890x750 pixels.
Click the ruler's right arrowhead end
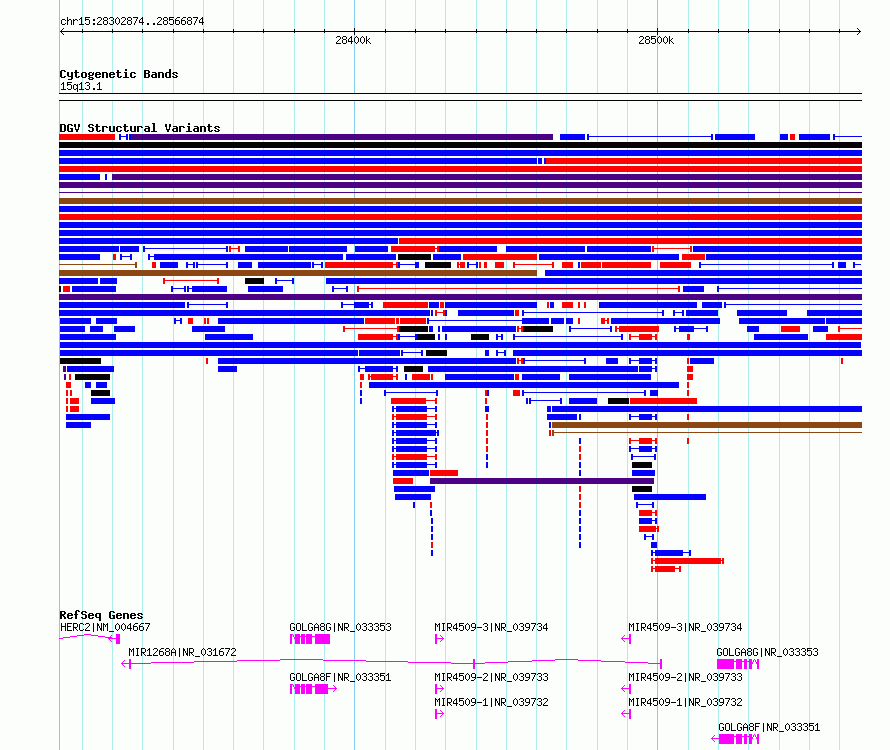[x=859, y=31]
